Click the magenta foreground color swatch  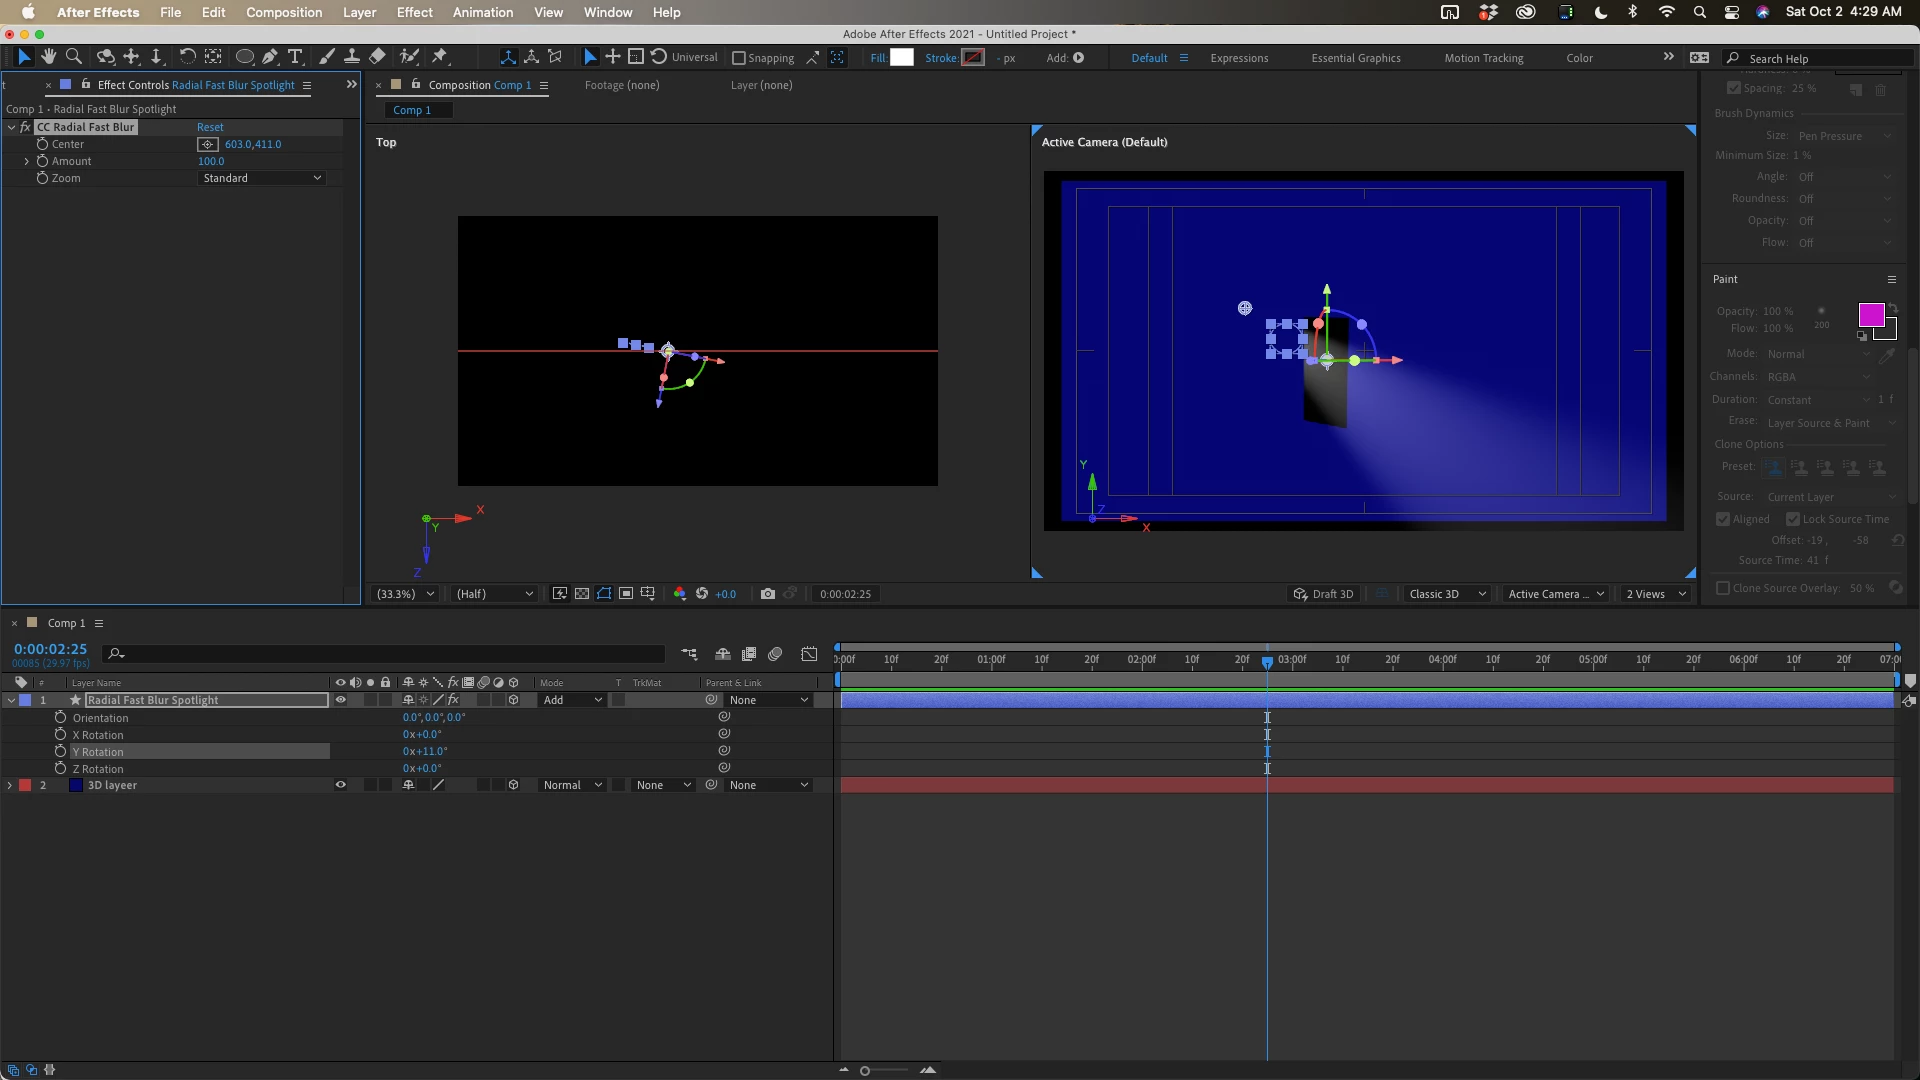1870,315
